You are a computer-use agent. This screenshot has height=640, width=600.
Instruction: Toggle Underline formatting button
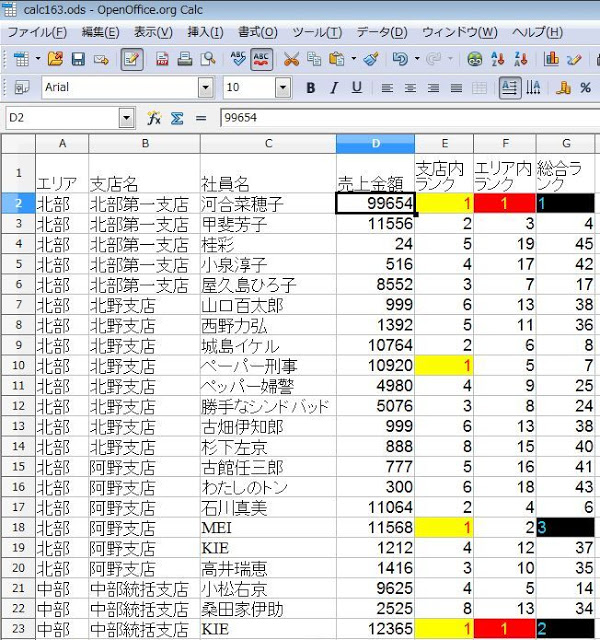(x=356, y=88)
